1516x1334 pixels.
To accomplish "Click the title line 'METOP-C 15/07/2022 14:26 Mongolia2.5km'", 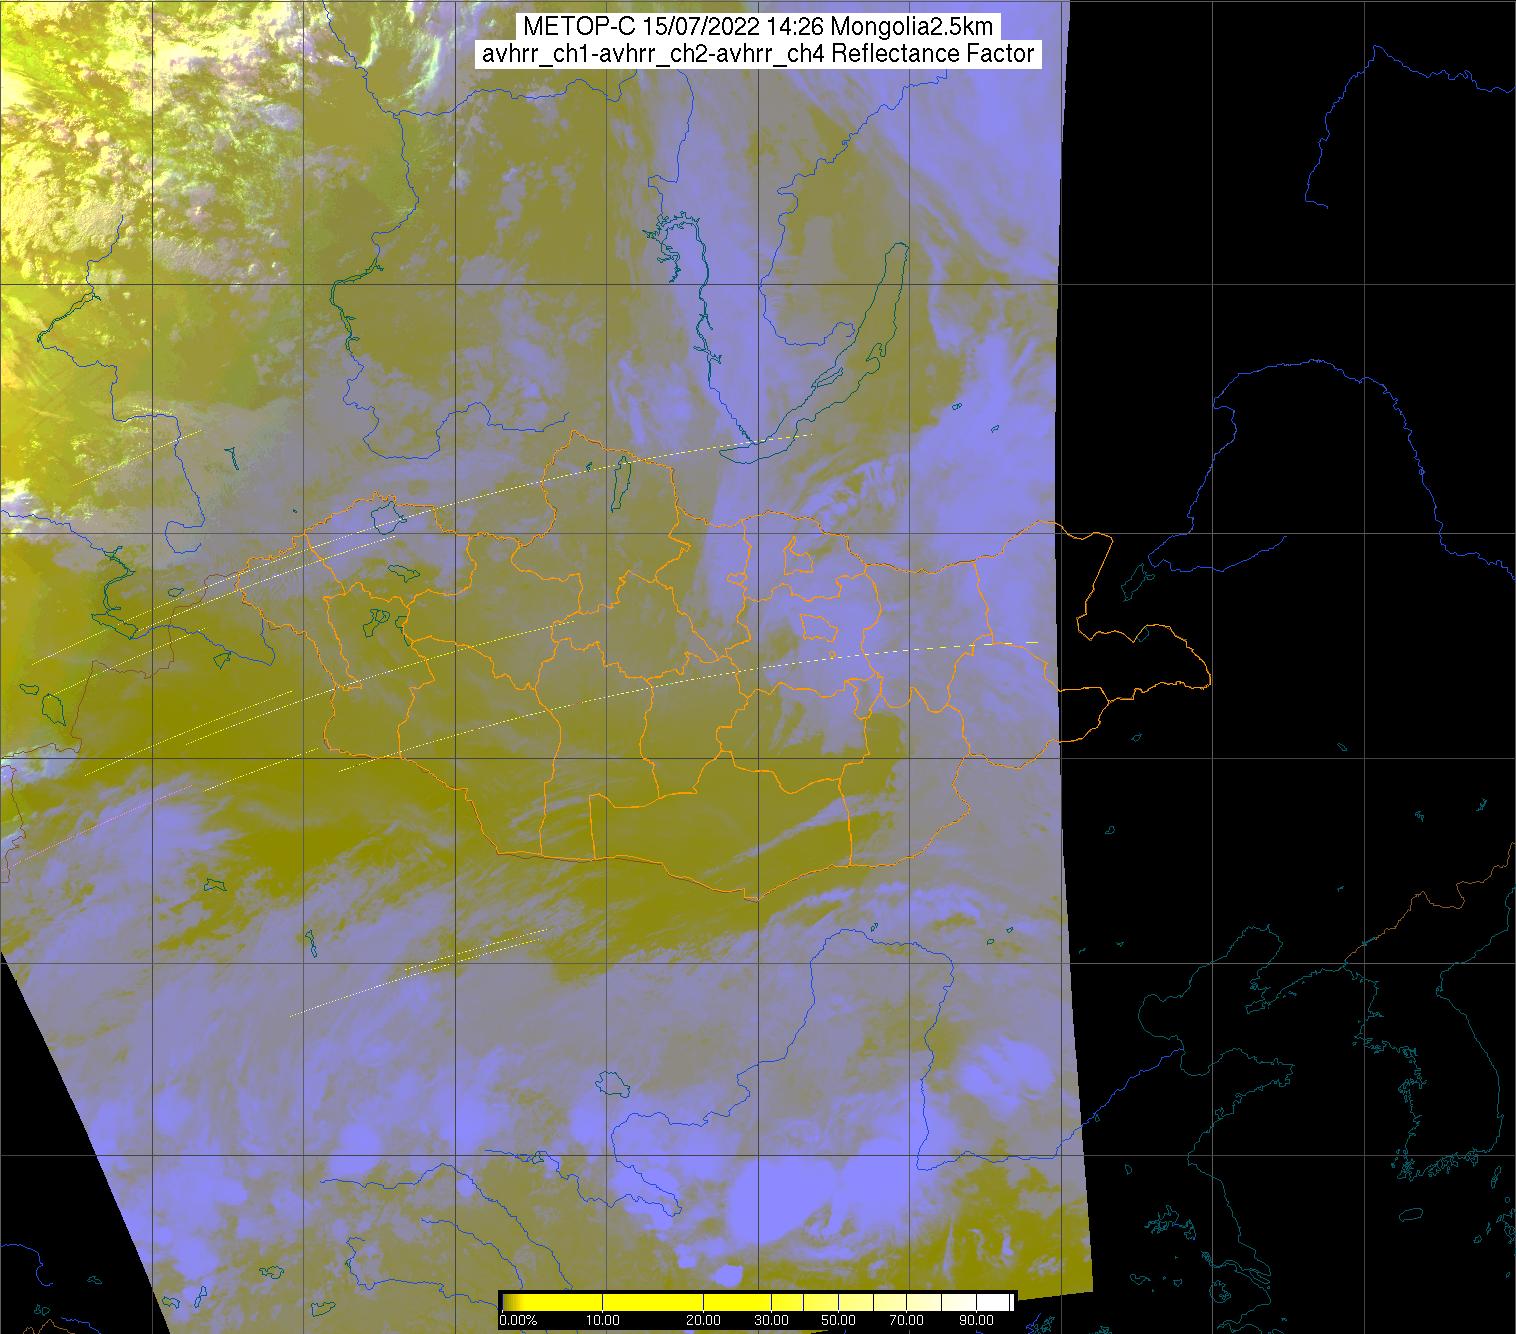I will [x=758, y=27].
